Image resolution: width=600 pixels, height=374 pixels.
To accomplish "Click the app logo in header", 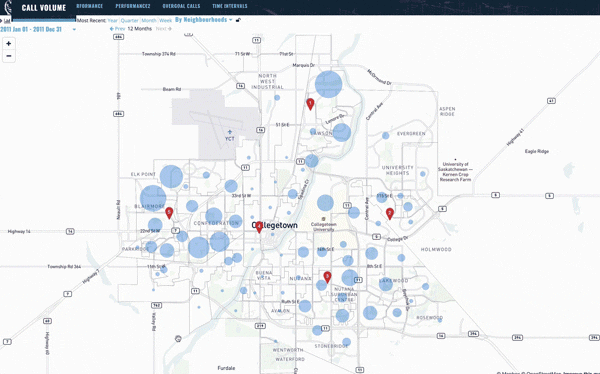I will click(8, 7).
